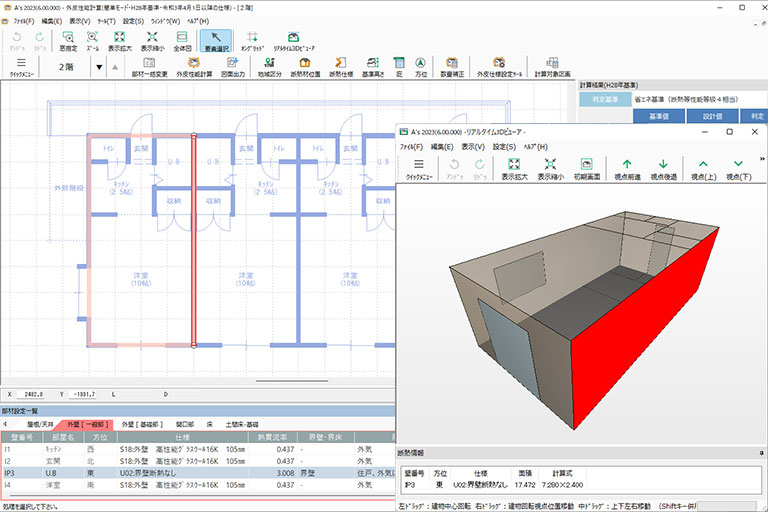The width and height of the screenshot is (768, 512).
Task: Click the 計算対象区画 icon
Action: point(552,67)
